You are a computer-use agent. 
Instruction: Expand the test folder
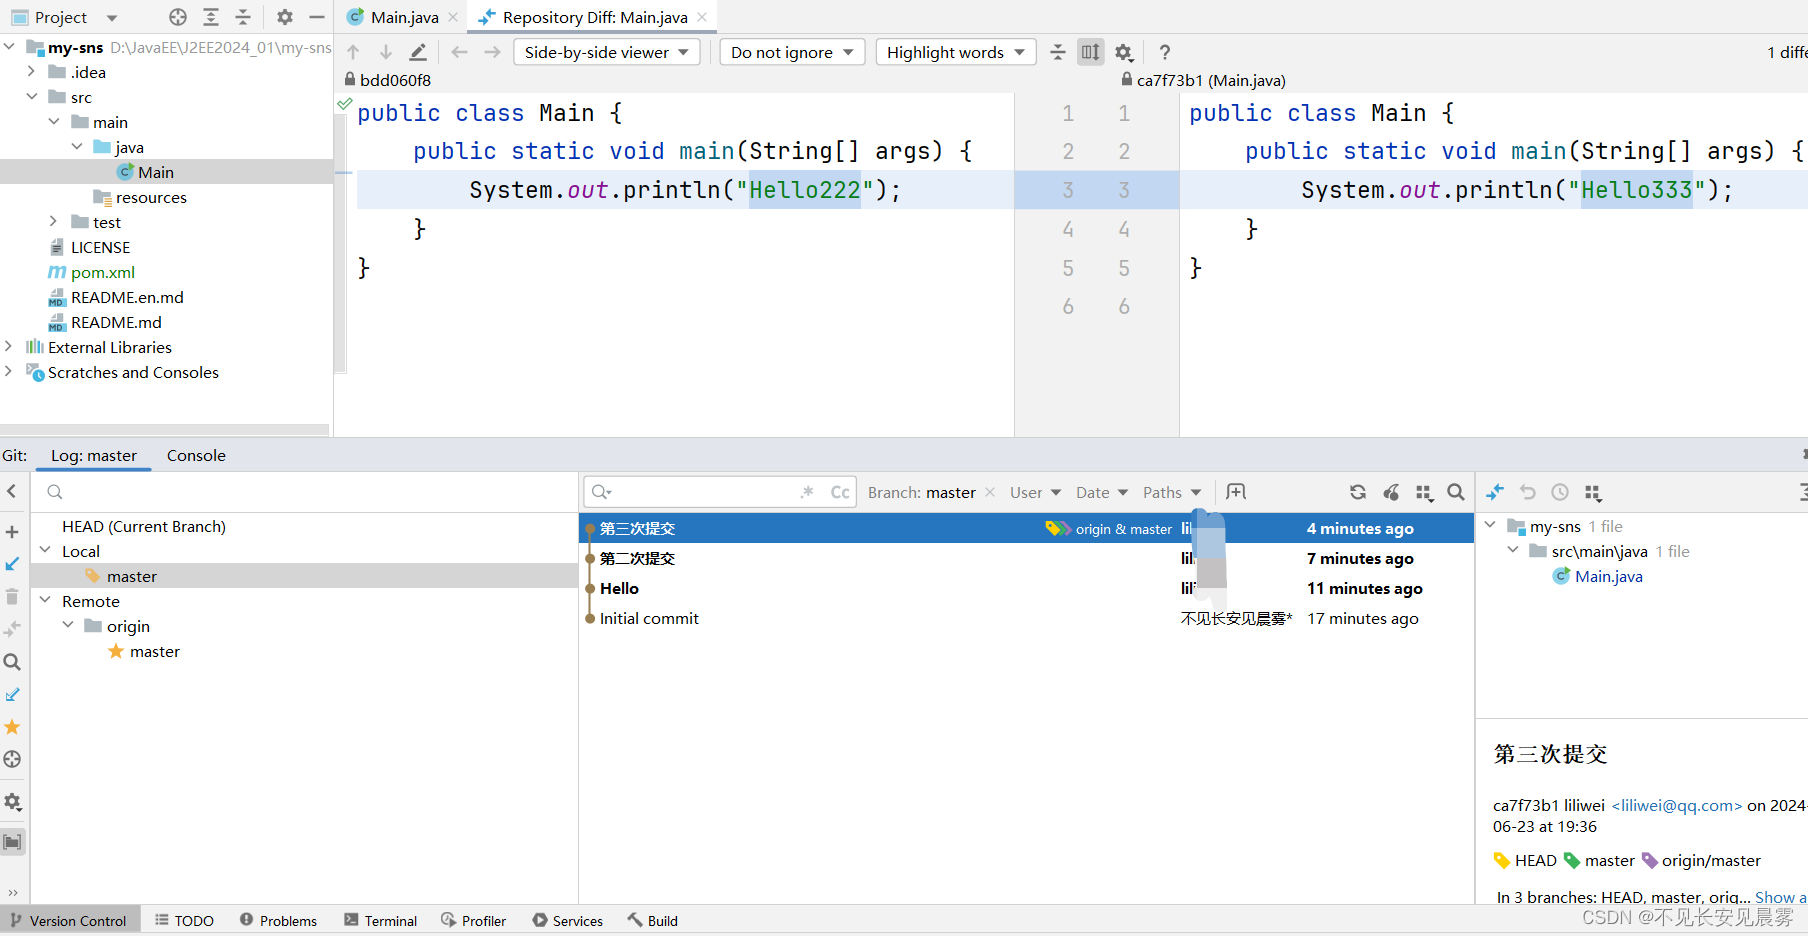(x=54, y=222)
